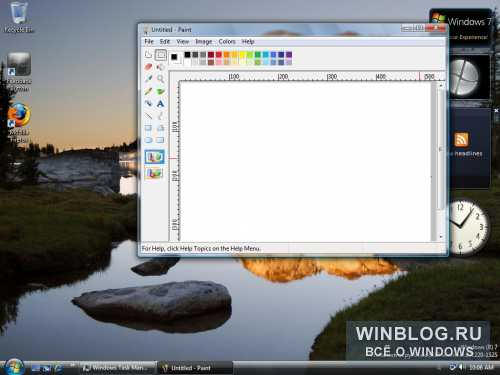Select the Magnifier tool
The image size is (500, 375).
point(161,79)
